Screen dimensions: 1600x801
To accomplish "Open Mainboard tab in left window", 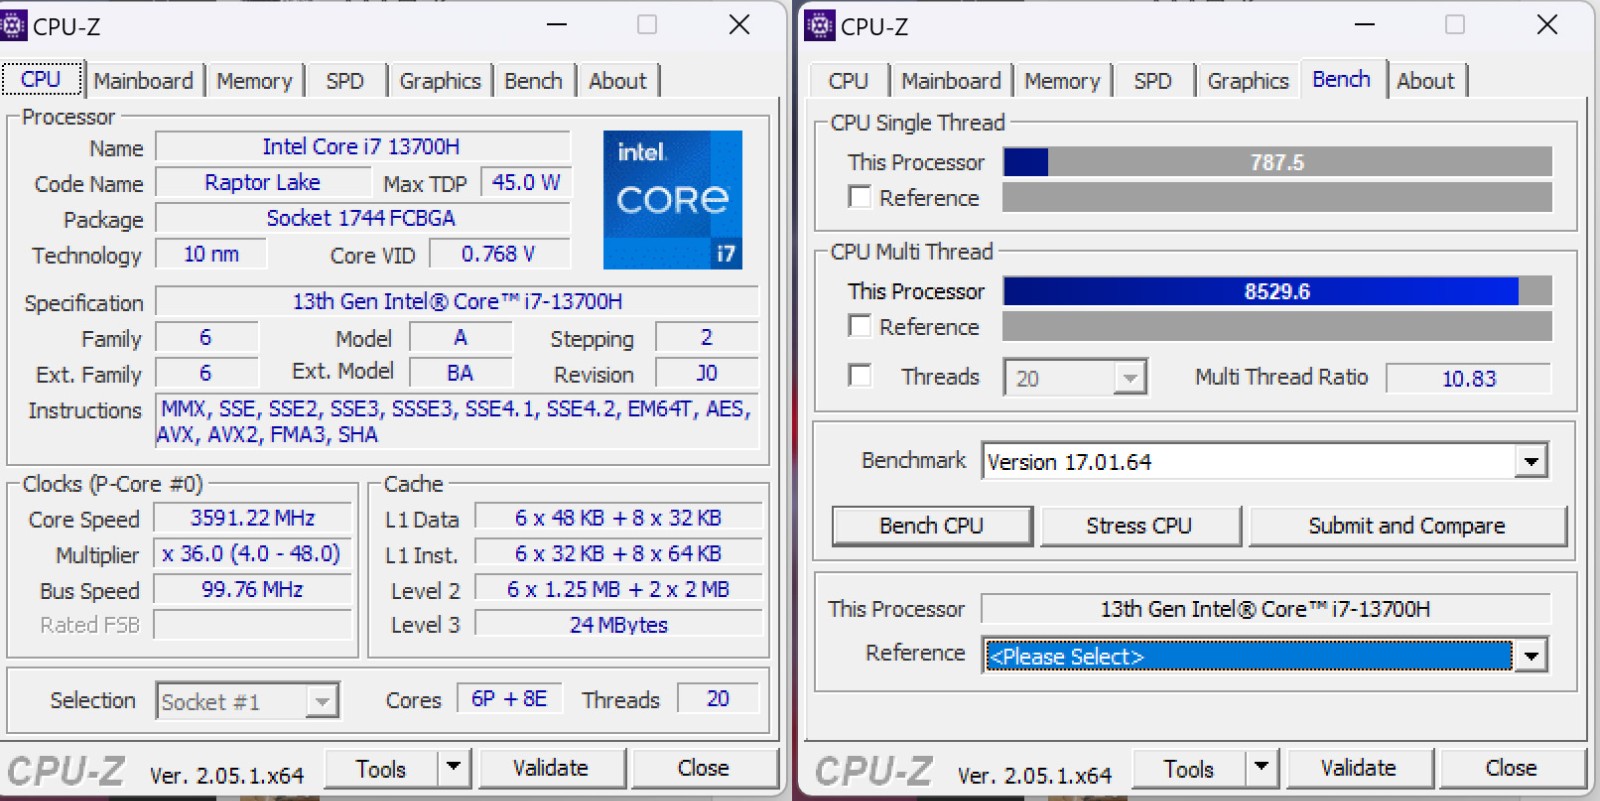I will click(x=143, y=81).
